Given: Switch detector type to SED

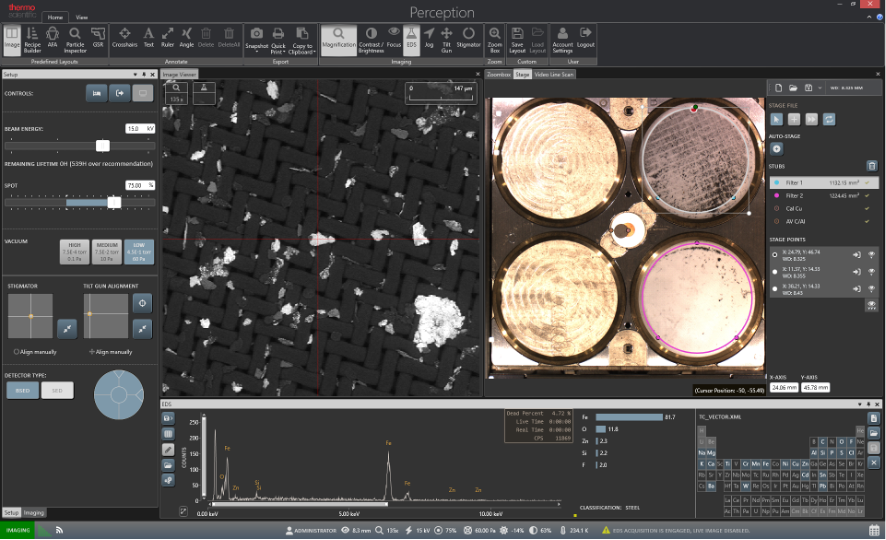Looking at the screenshot, I should pos(57,390).
